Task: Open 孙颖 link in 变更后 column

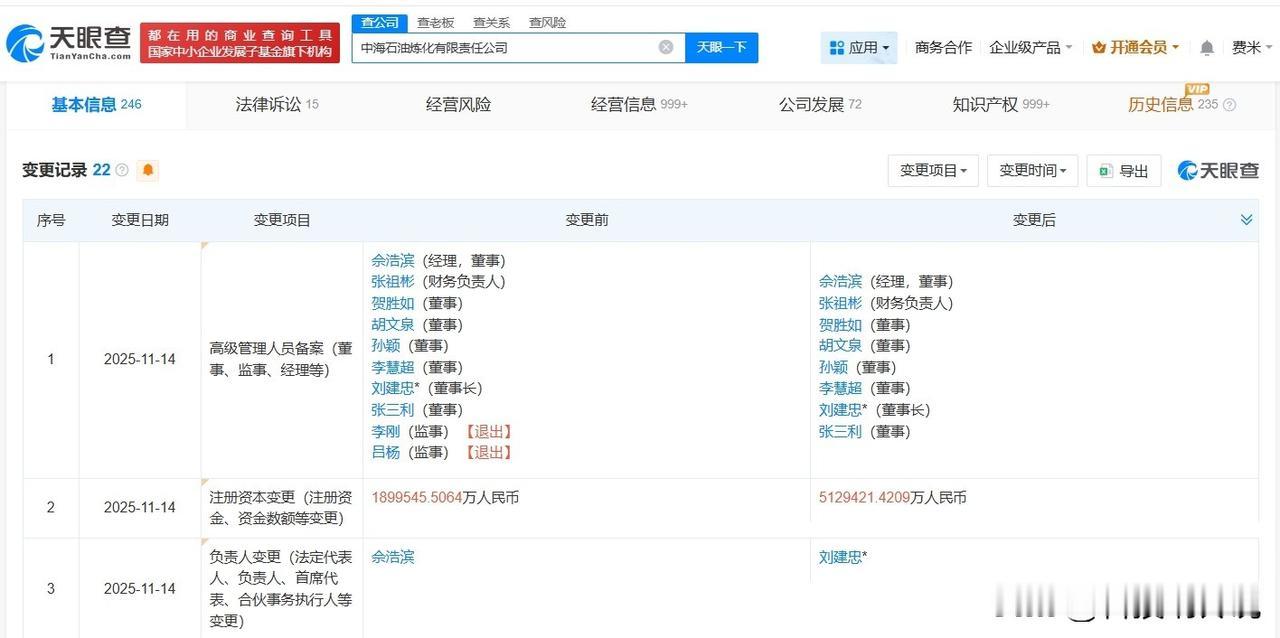Action: (x=833, y=367)
